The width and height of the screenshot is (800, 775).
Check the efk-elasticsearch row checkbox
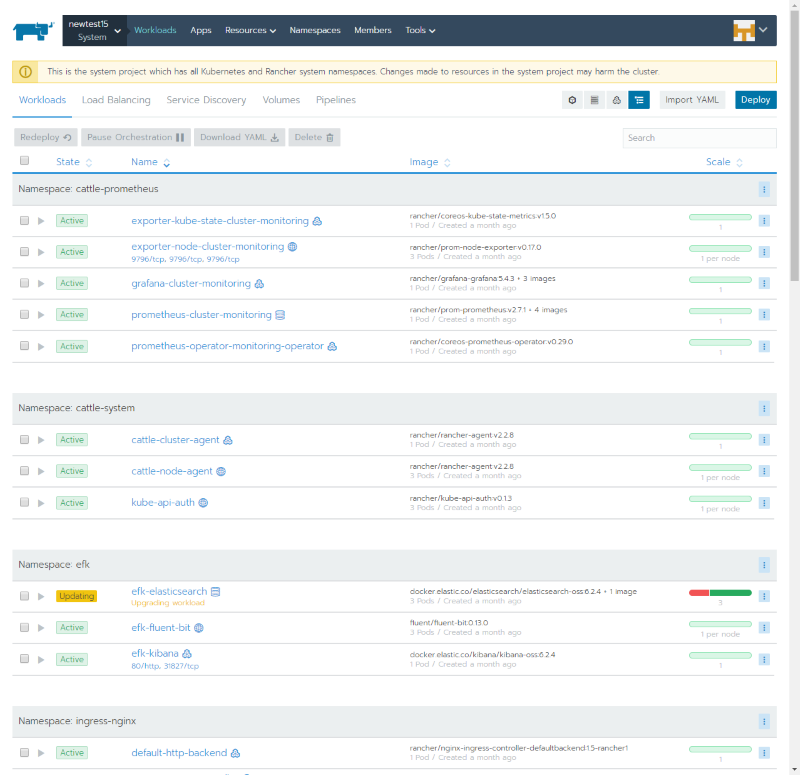point(24,596)
